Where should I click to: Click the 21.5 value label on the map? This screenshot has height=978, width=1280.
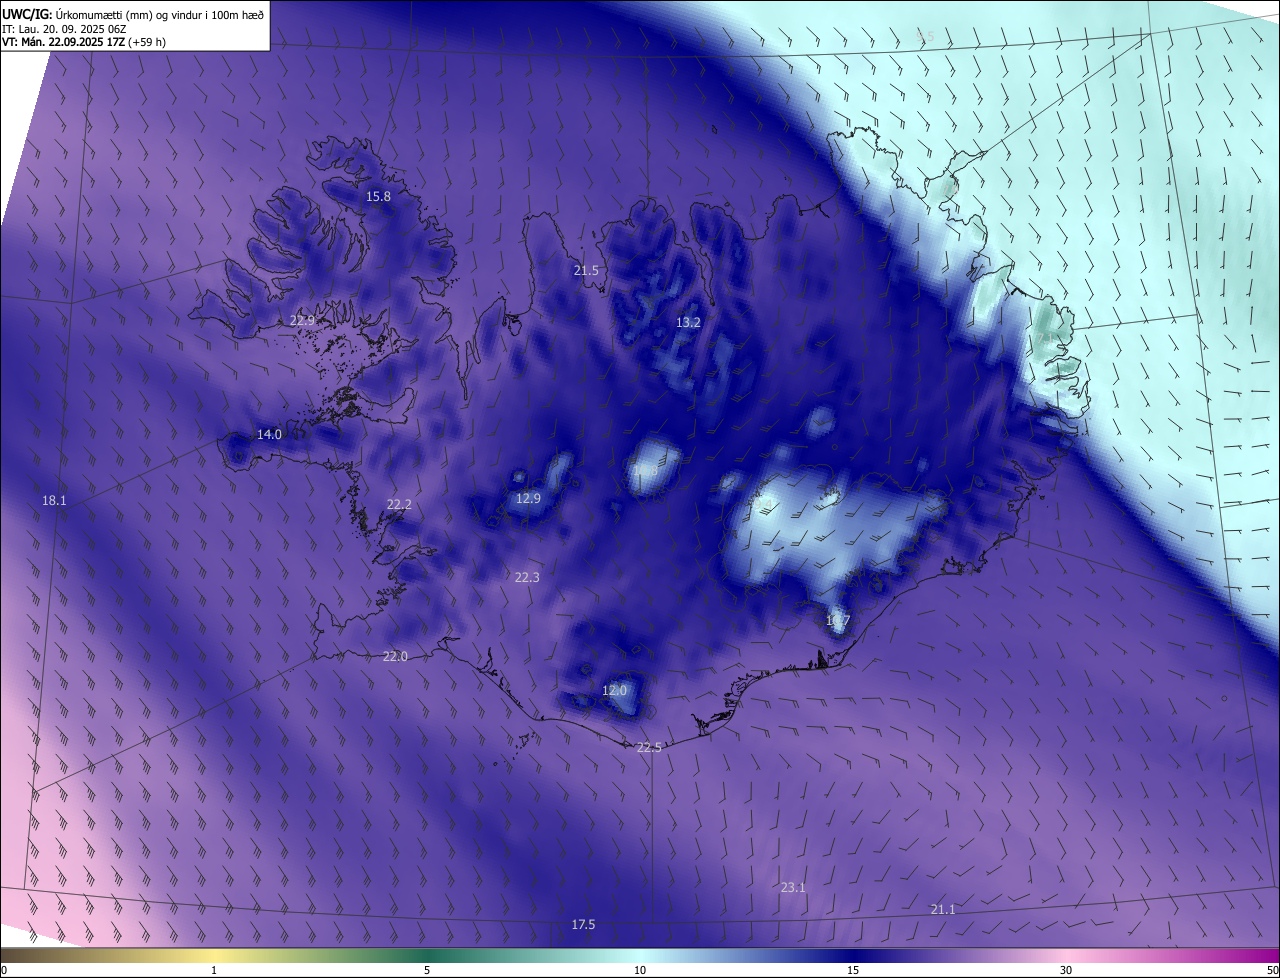point(586,271)
